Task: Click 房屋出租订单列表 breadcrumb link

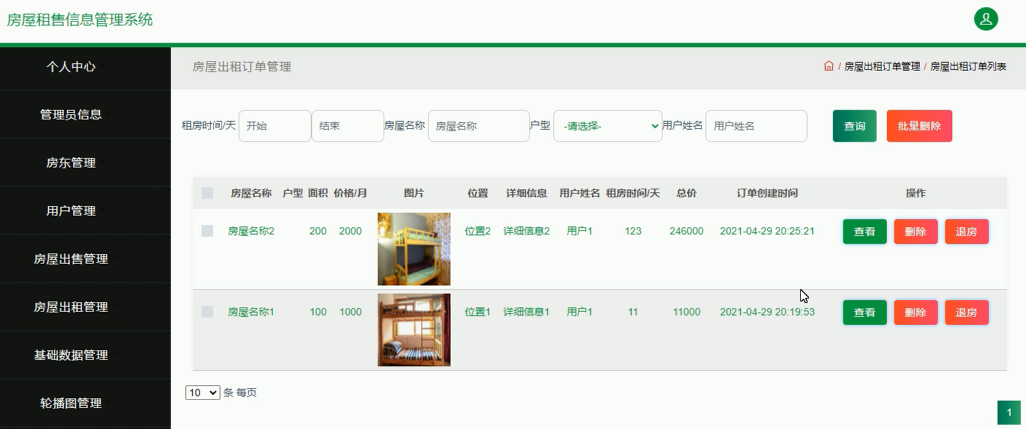Action: click(968, 67)
